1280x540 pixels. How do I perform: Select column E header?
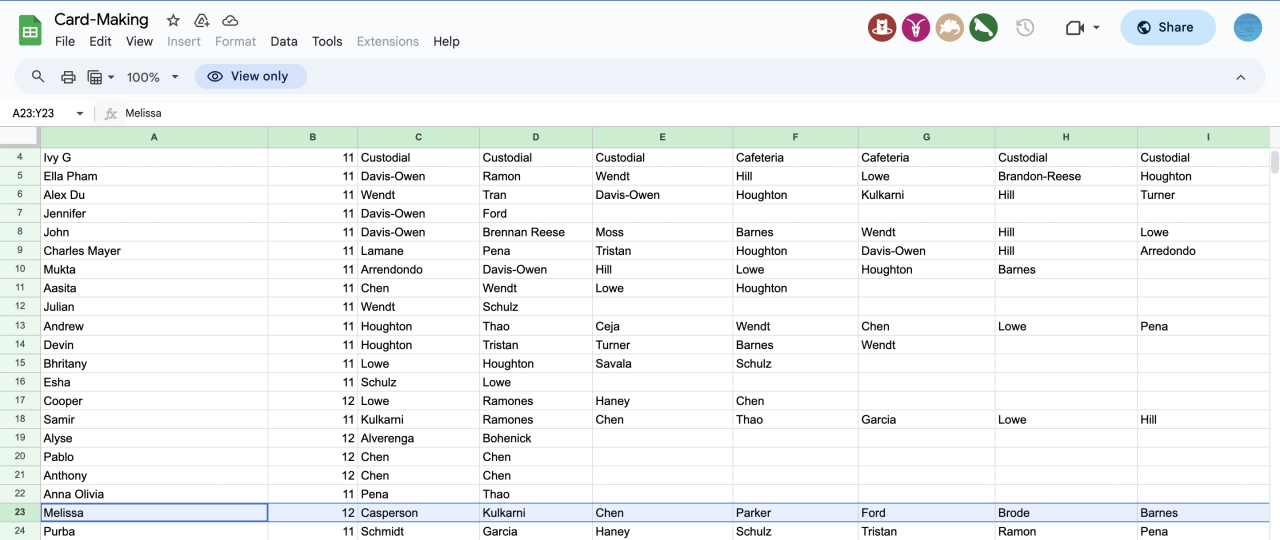[662, 137]
